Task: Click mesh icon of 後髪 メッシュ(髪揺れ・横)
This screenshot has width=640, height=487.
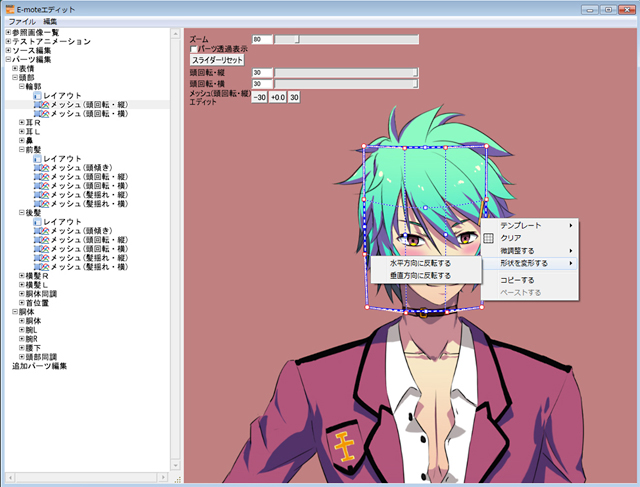Action: click(41, 267)
